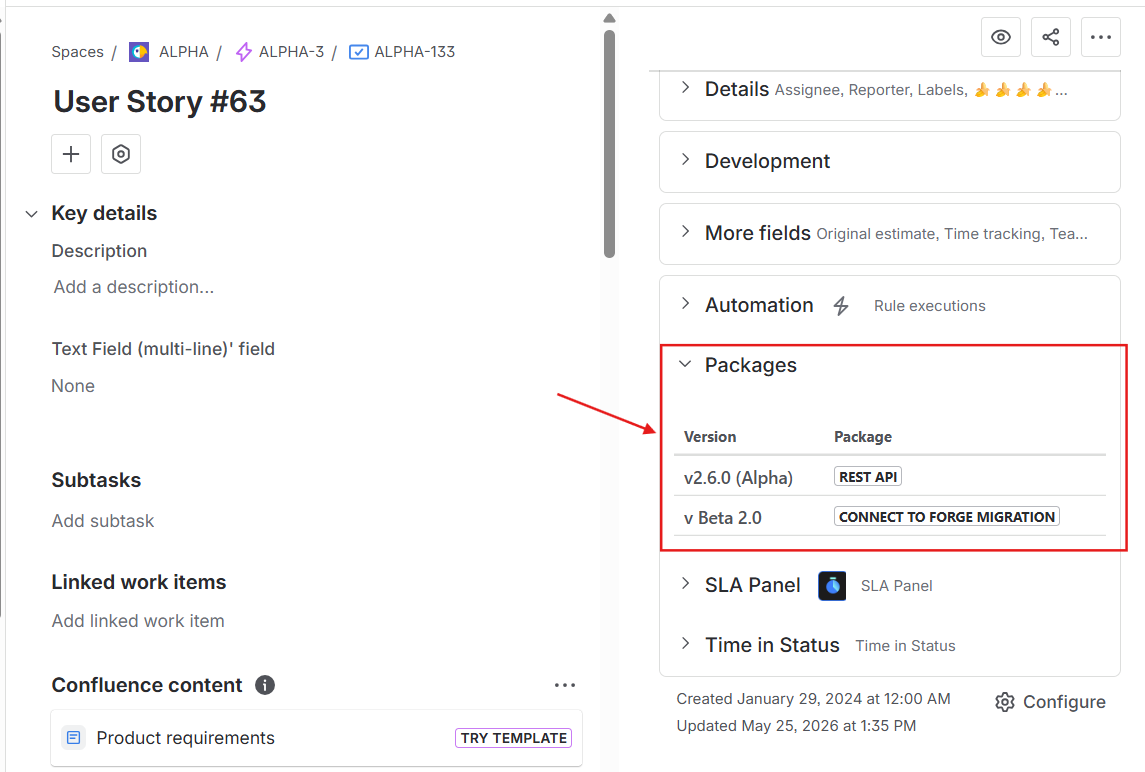Click the Subtasks heading

(x=96, y=480)
